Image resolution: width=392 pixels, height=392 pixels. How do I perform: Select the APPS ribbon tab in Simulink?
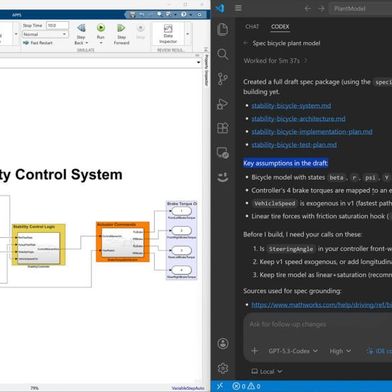[17, 15]
